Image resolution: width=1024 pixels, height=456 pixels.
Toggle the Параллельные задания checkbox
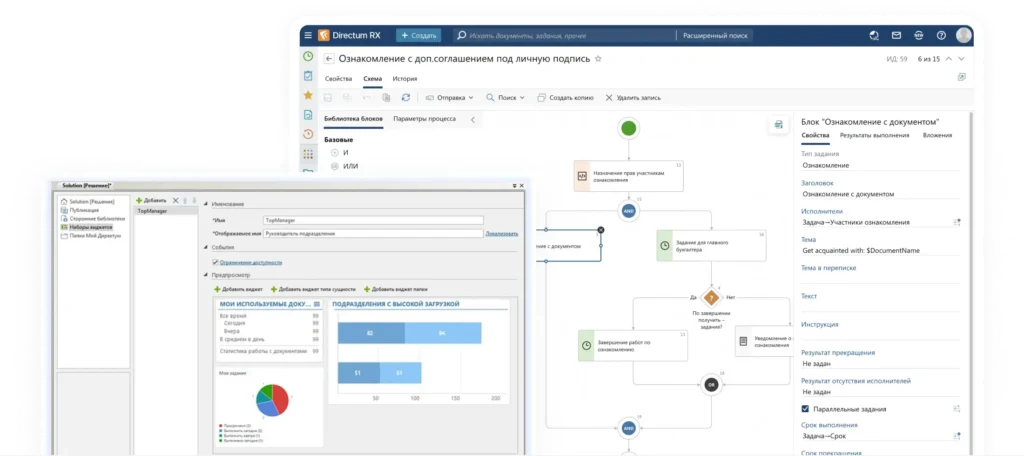point(805,409)
